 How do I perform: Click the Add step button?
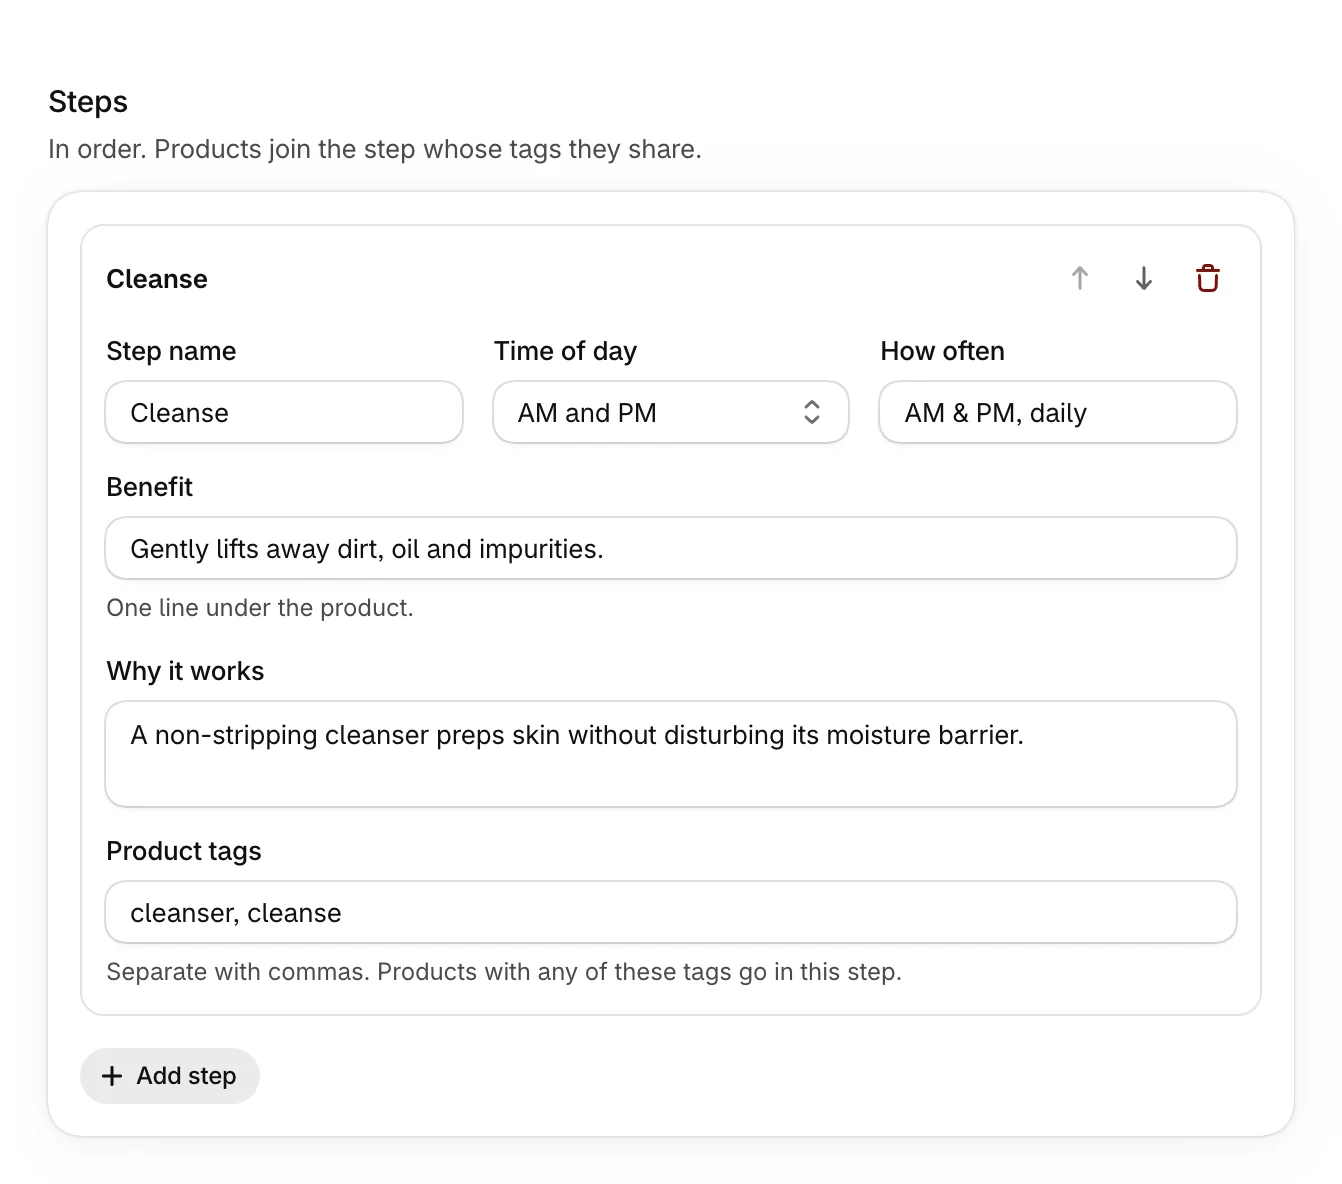(170, 1076)
